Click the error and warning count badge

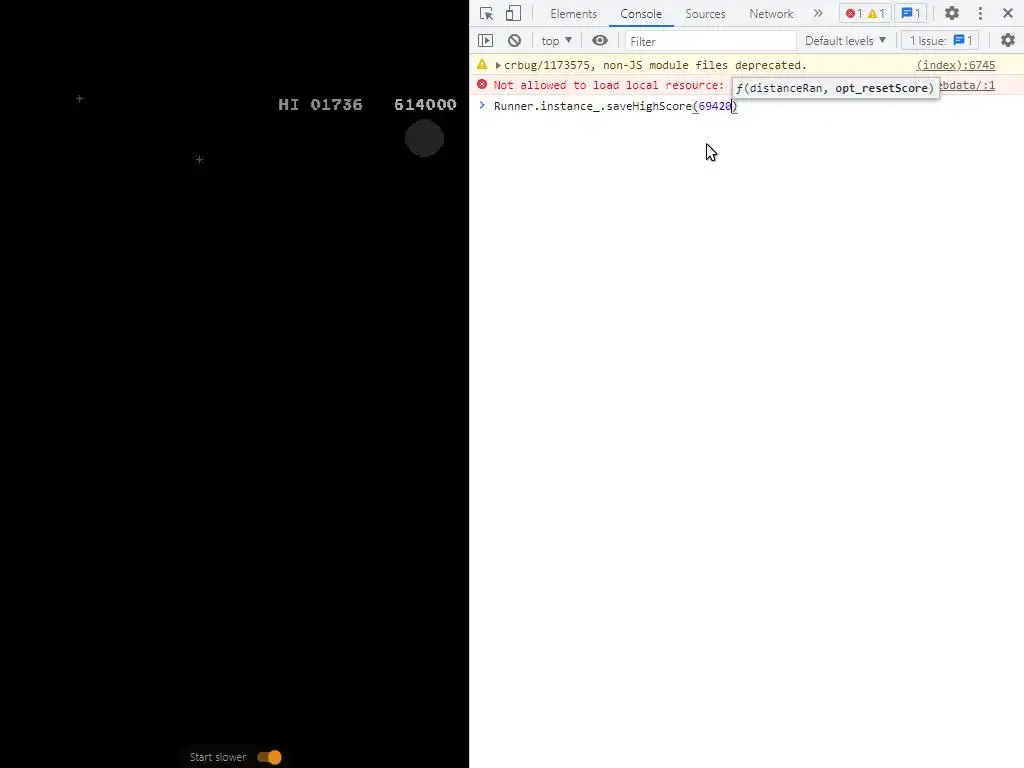click(865, 14)
